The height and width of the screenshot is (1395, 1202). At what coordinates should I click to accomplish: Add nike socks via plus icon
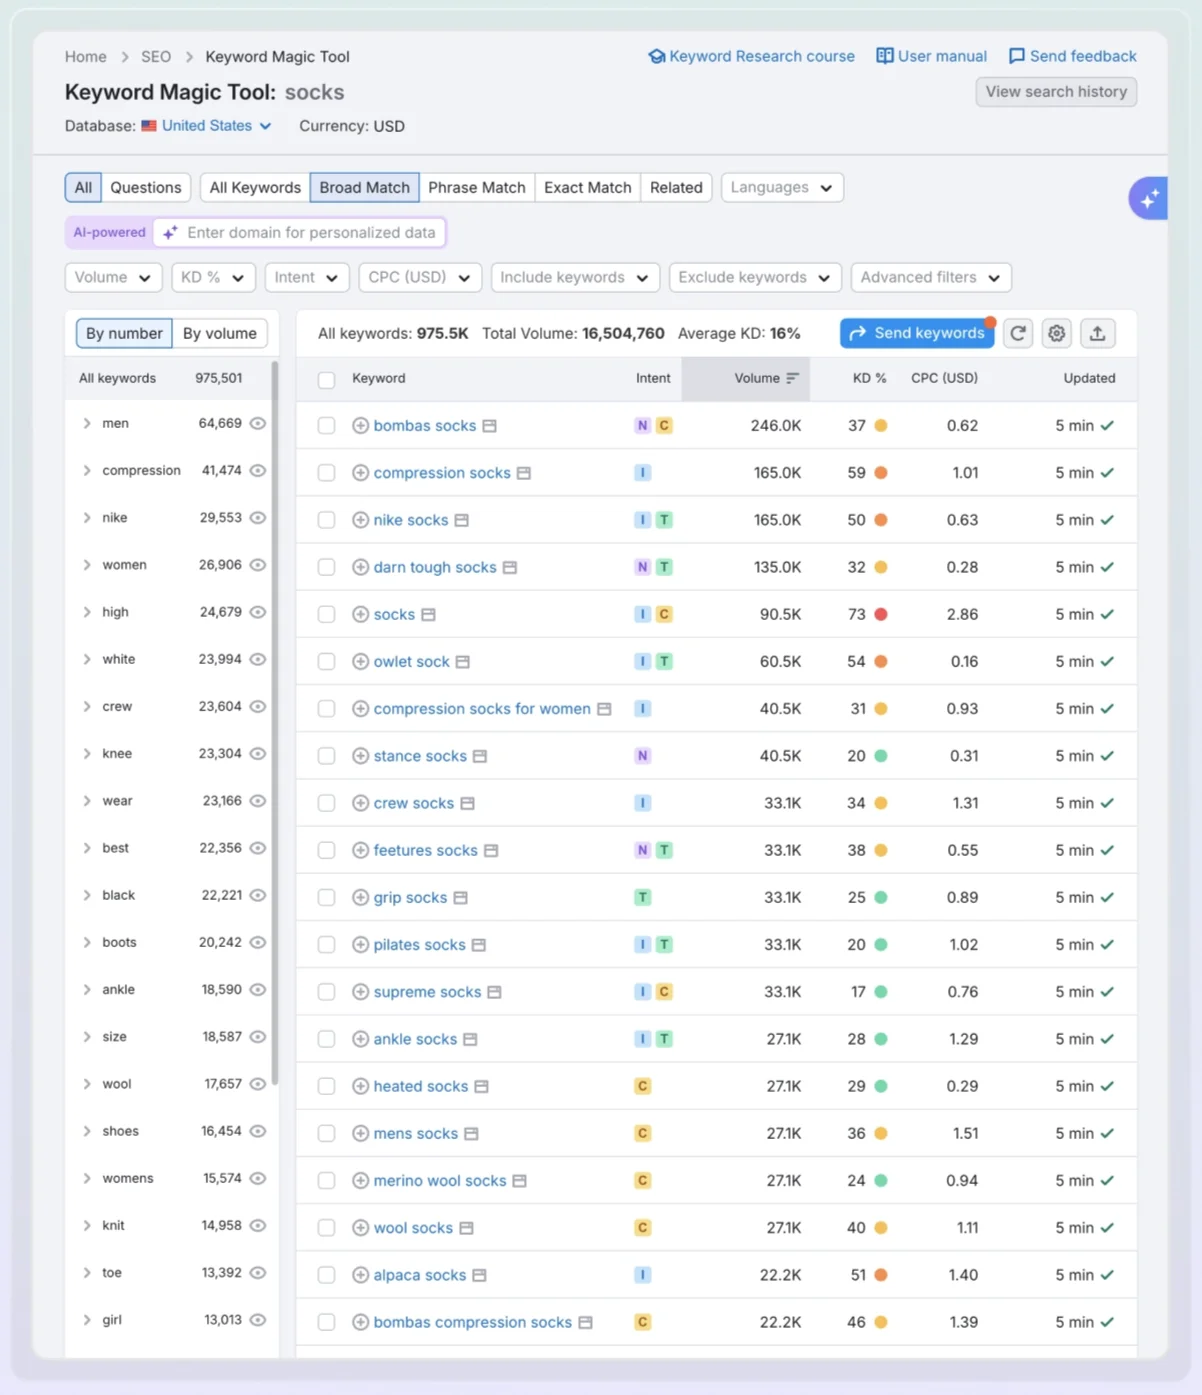(361, 520)
